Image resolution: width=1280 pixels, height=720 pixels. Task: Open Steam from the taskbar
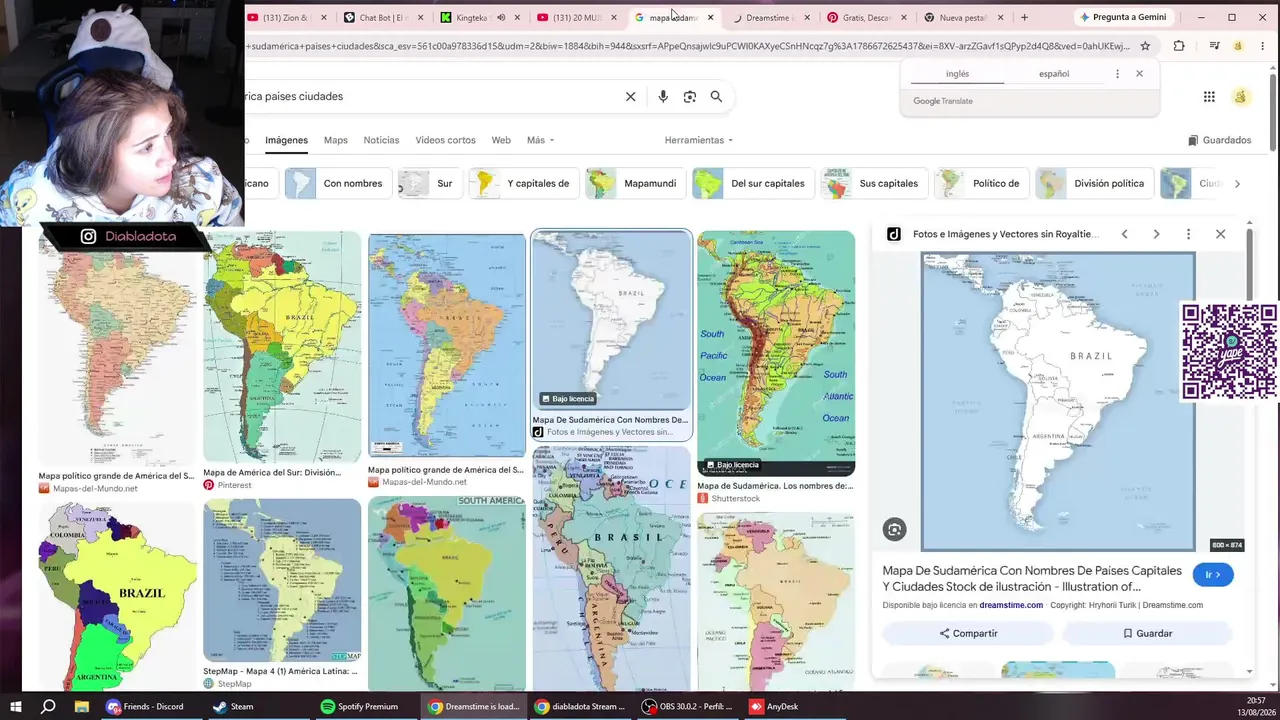[x=234, y=706]
